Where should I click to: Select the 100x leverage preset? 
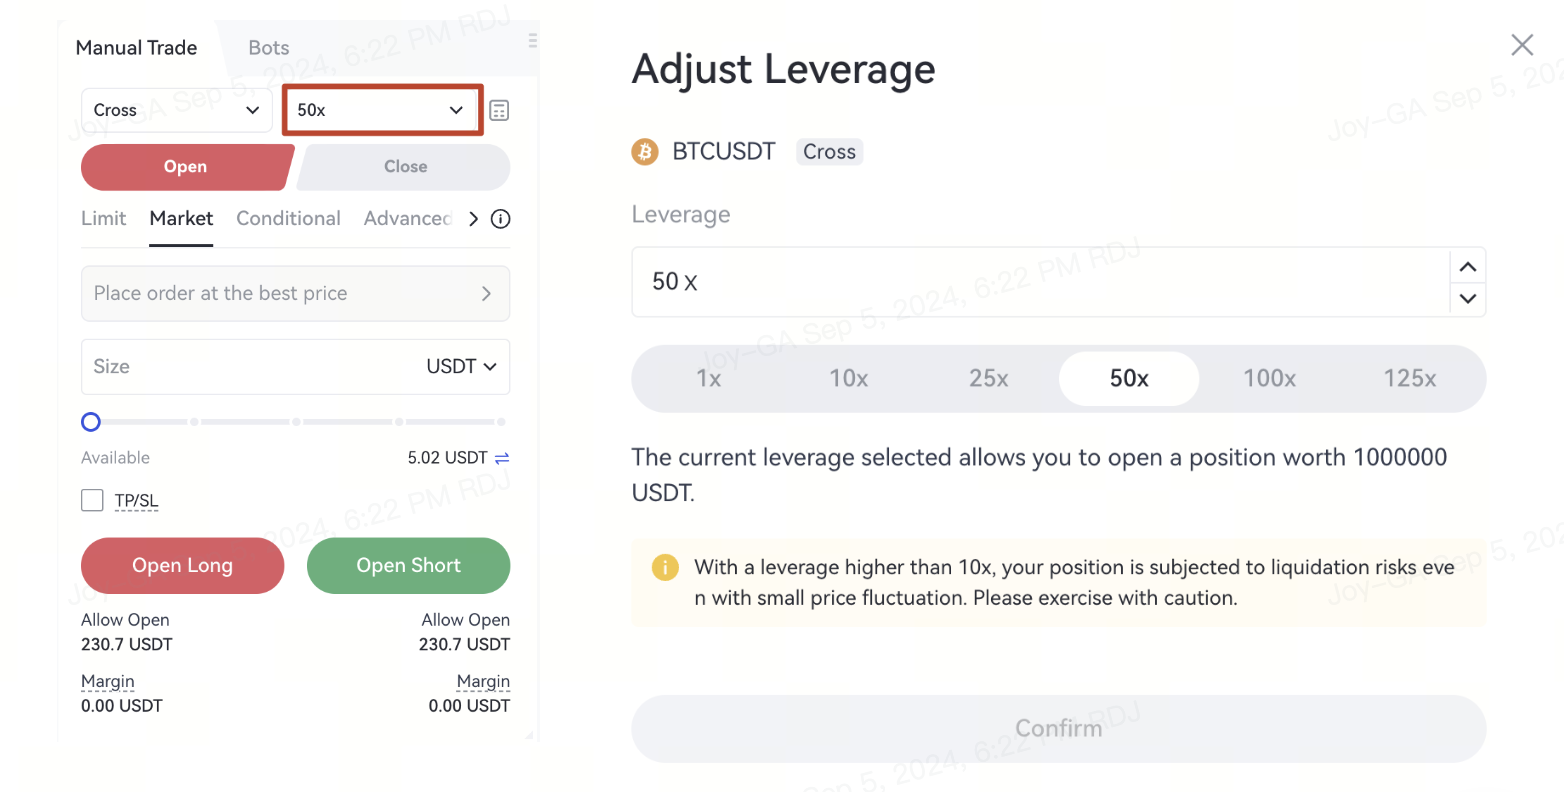click(x=1269, y=379)
